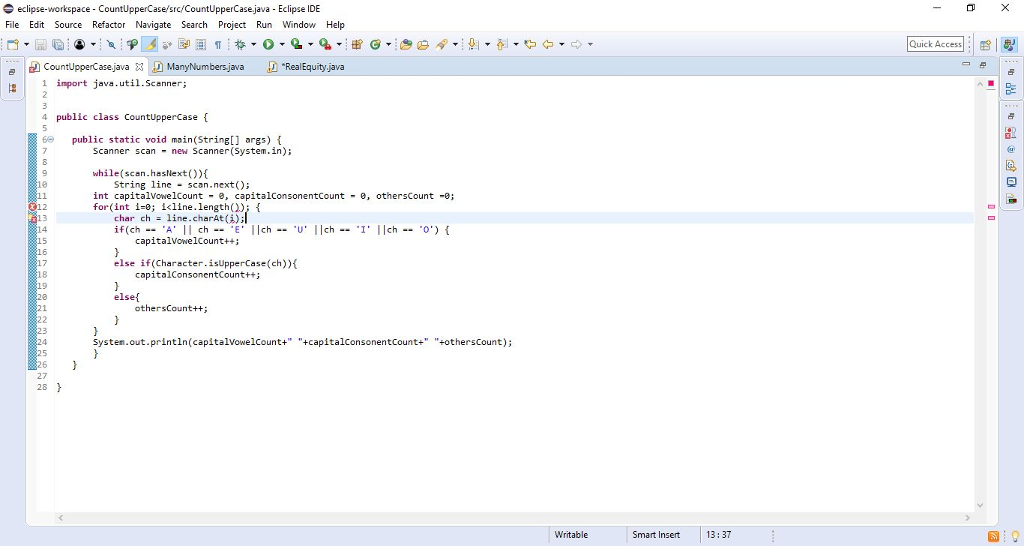Screen dimensions: 1024x546
Task: Open dropdown arrow next to Debug icon
Action: coord(253,44)
